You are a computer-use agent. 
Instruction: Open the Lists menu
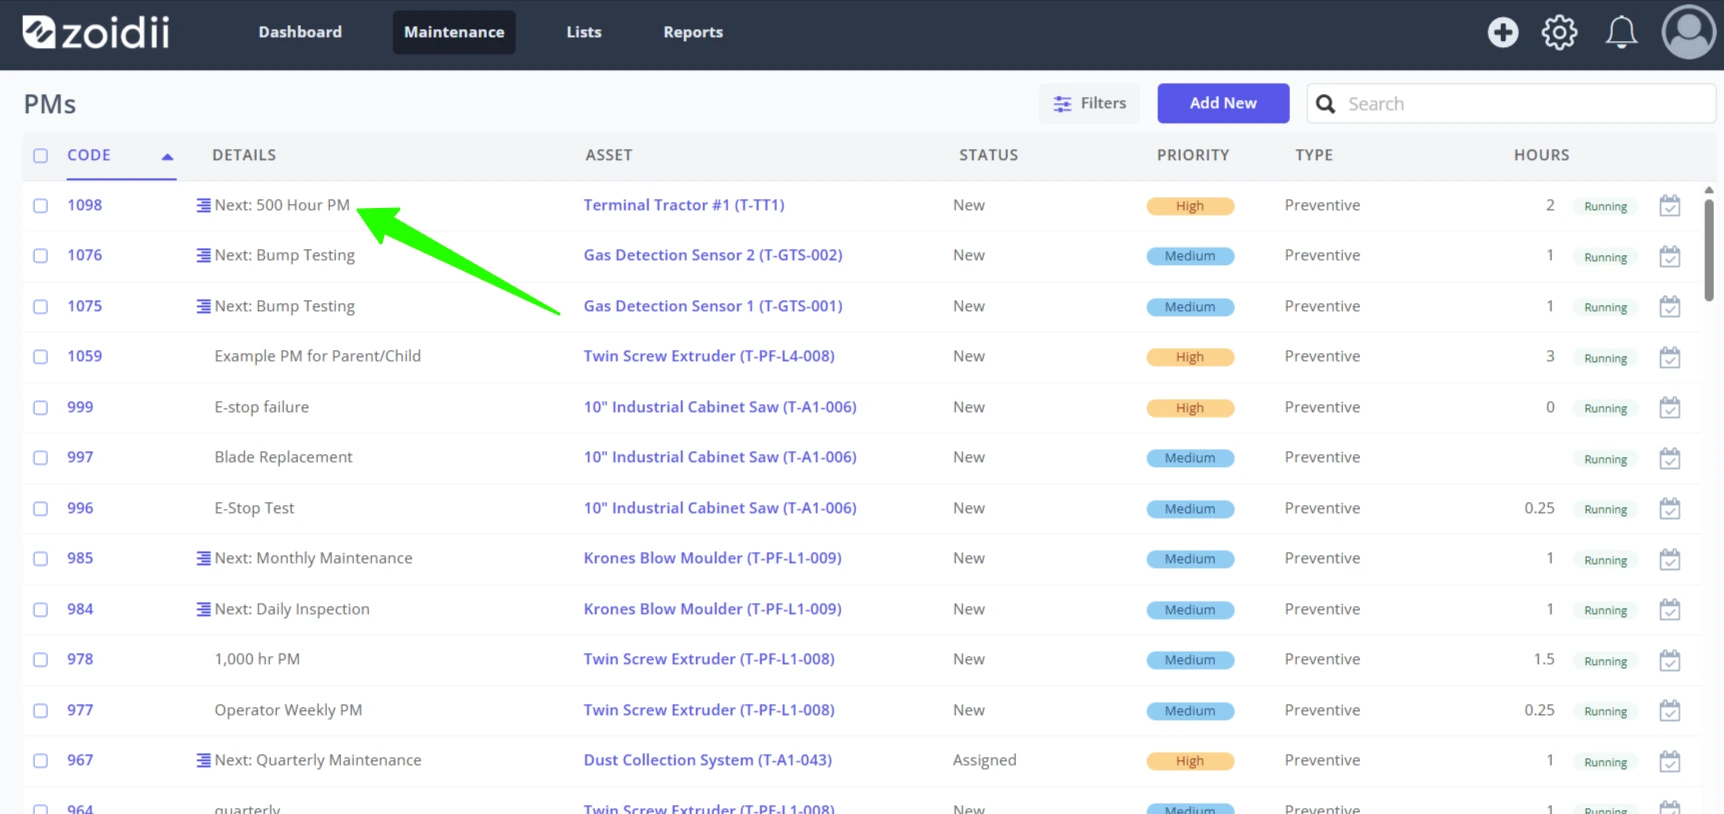coord(584,32)
